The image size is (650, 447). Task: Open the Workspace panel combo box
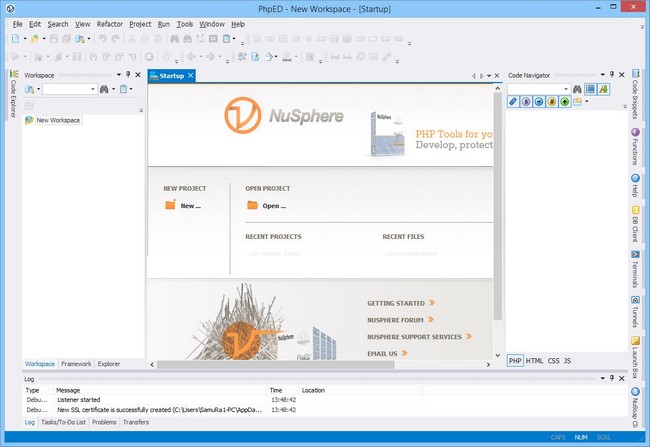click(70, 89)
